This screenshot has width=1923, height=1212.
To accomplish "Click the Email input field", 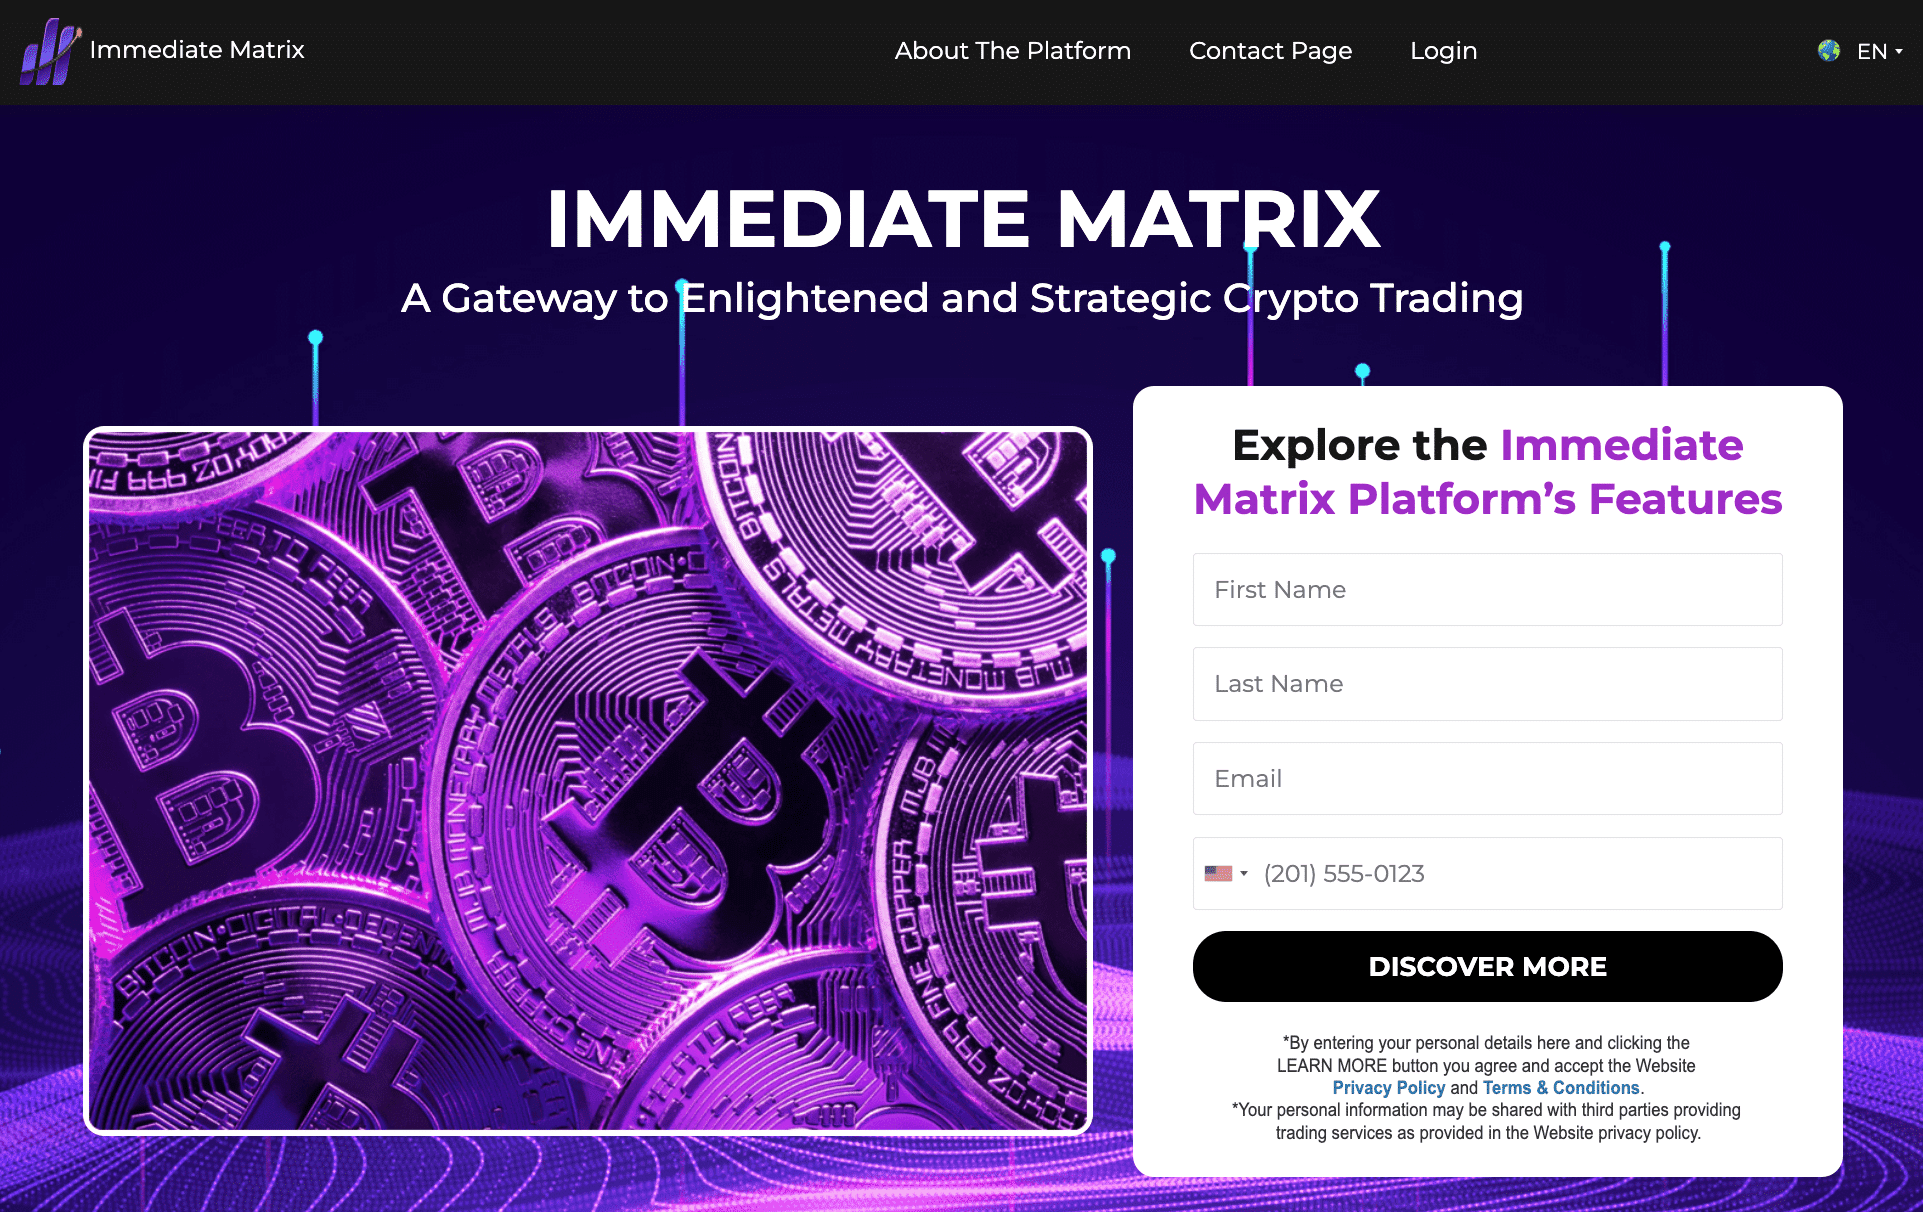I will [x=1486, y=778].
